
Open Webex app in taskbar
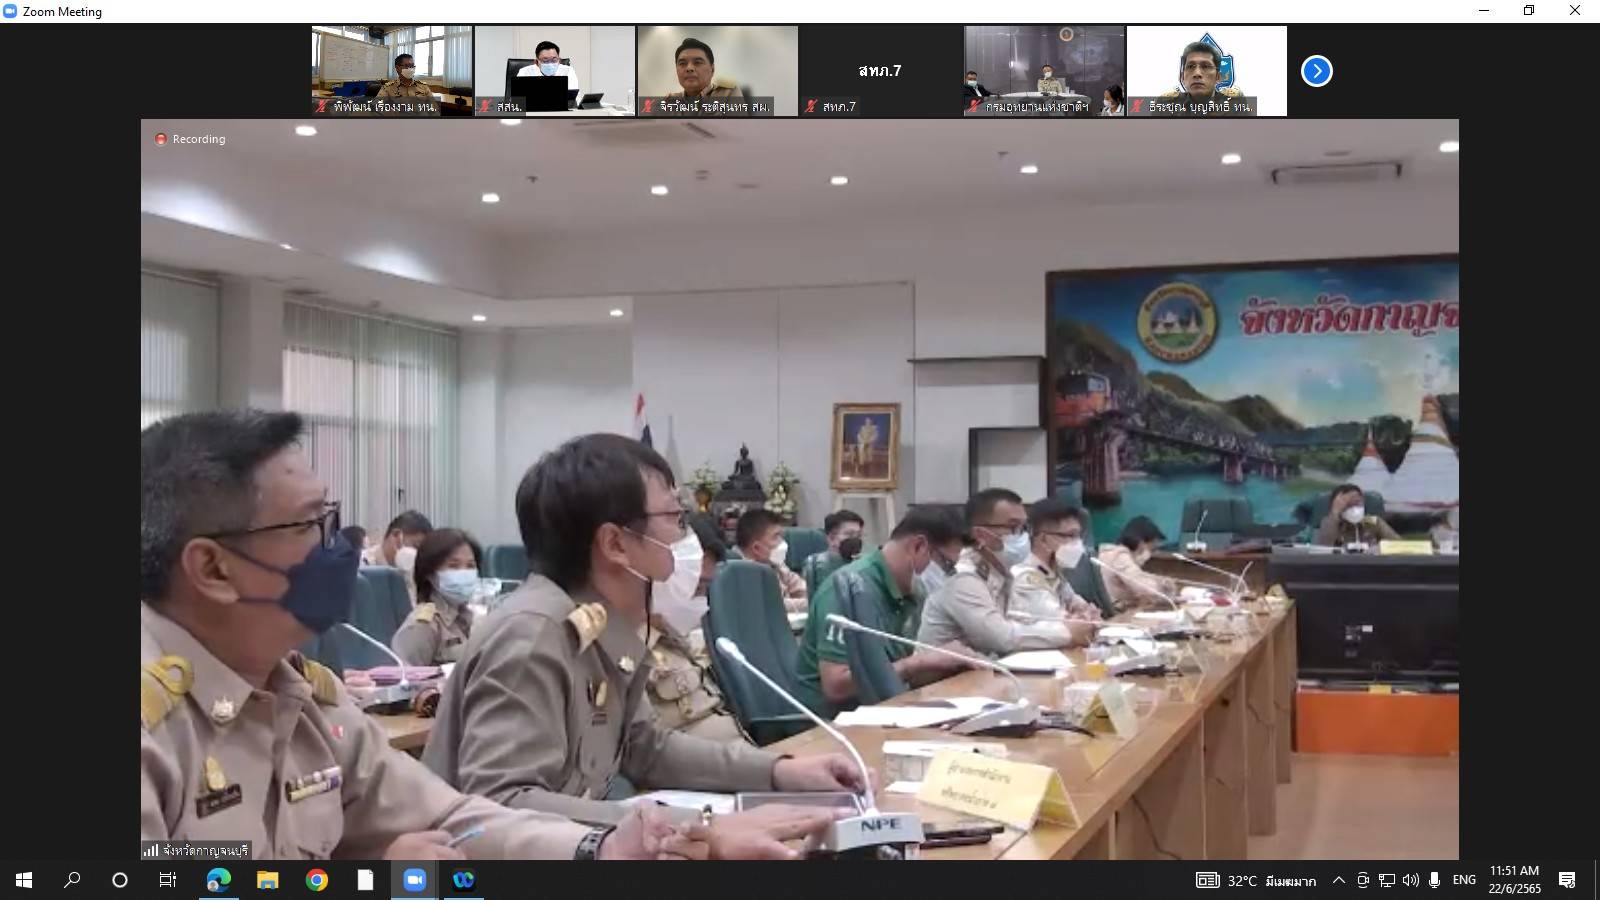point(463,880)
